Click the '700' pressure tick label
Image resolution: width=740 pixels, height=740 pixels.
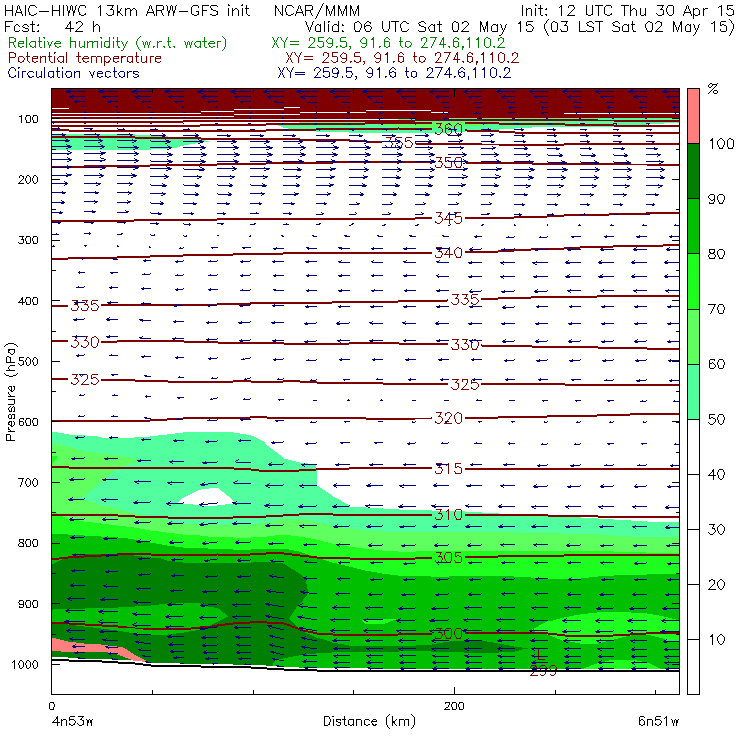(28, 483)
